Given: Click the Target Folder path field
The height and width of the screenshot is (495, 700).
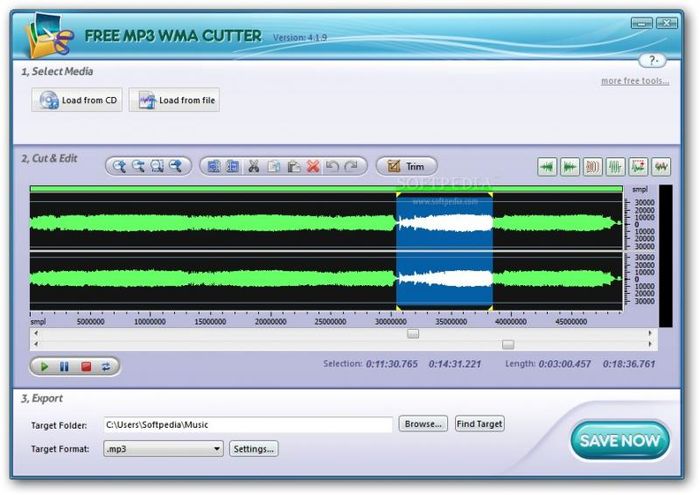Looking at the screenshot, I should [x=248, y=425].
